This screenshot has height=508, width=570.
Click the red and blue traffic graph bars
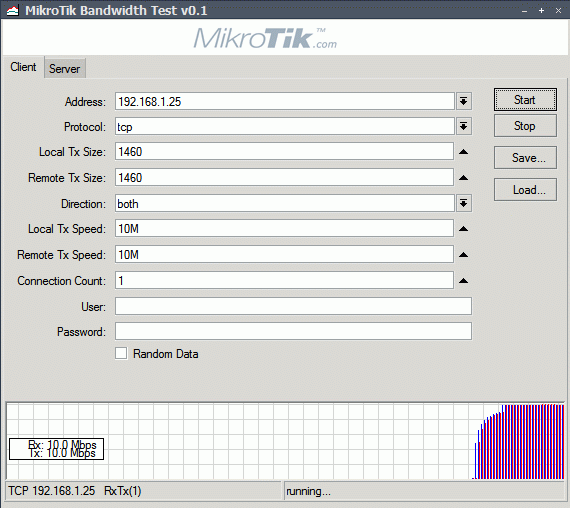point(518,442)
